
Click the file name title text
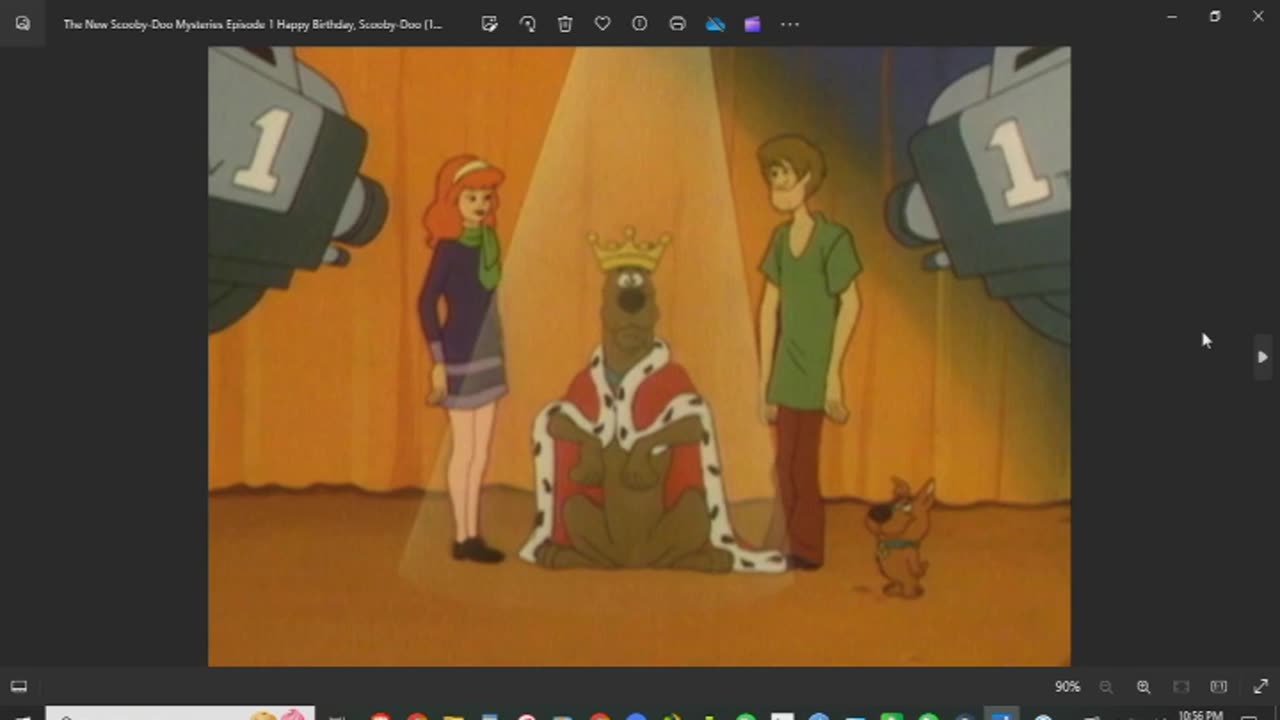(253, 24)
